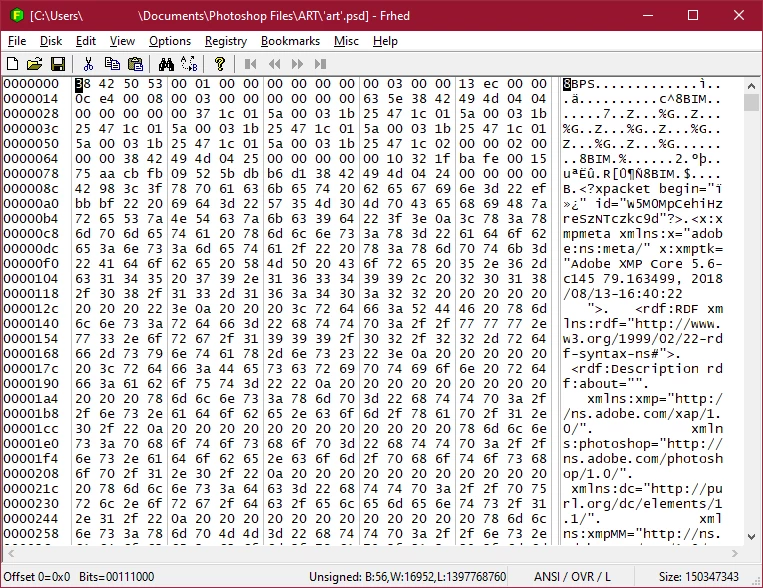Open a file with the folder icon
763x588 pixels.
[35, 64]
